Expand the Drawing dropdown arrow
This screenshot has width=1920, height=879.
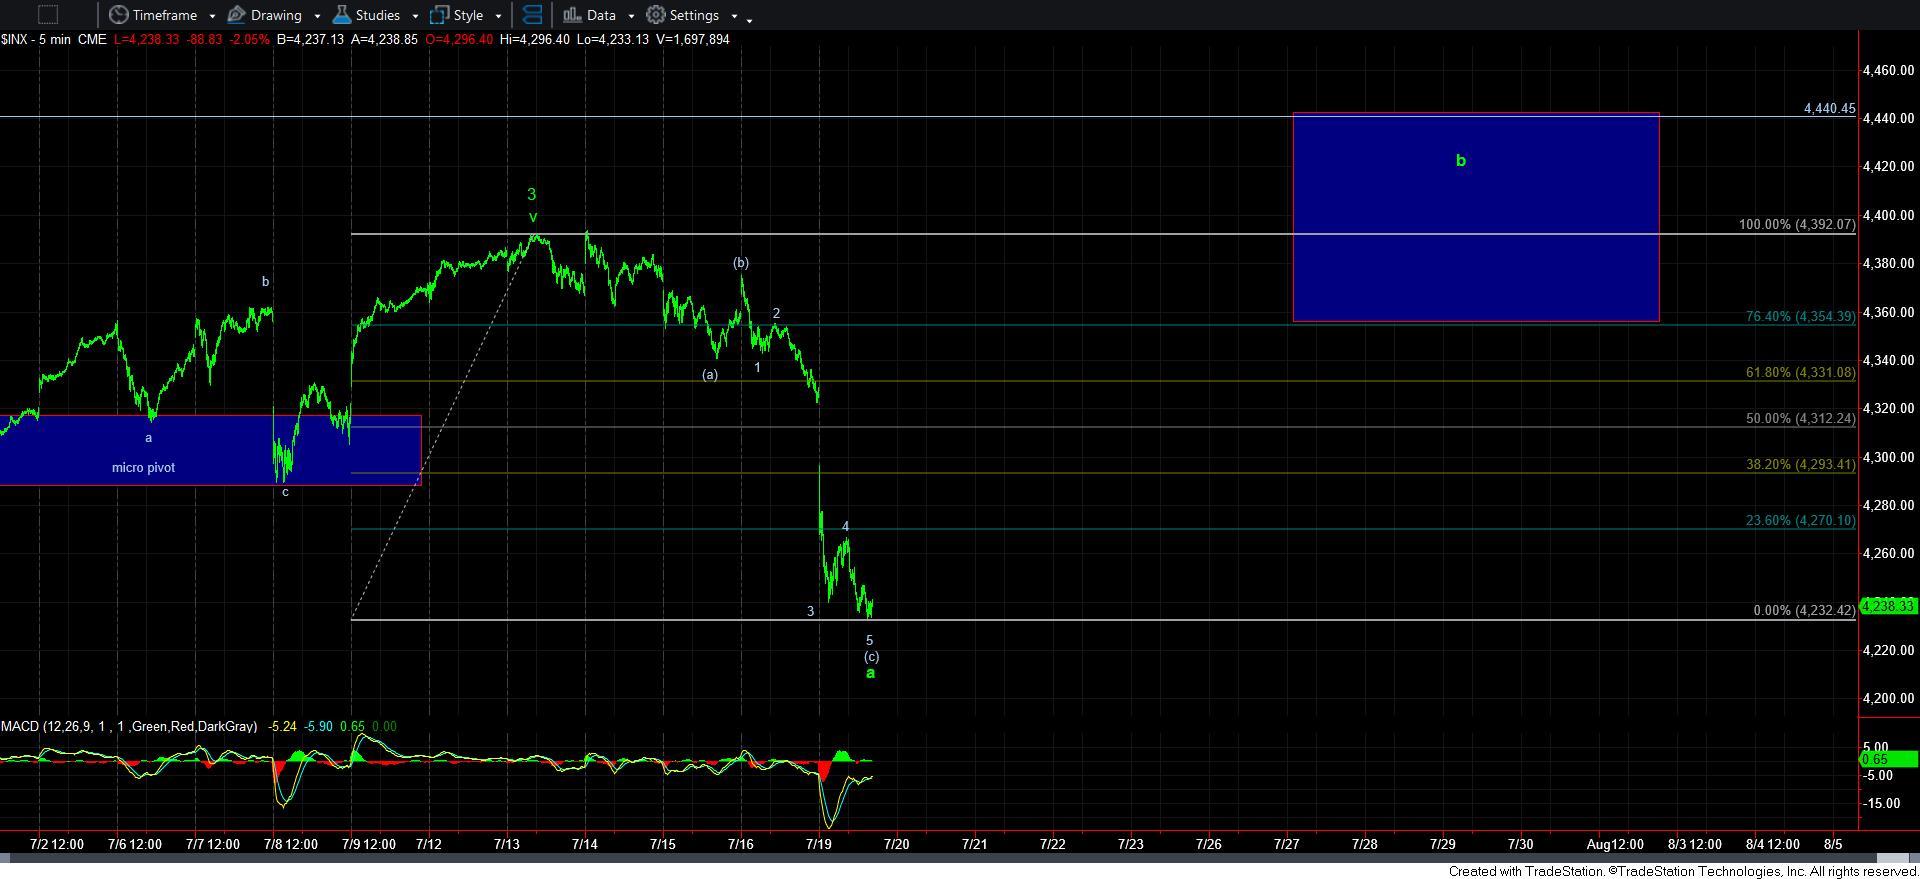coord(316,16)
